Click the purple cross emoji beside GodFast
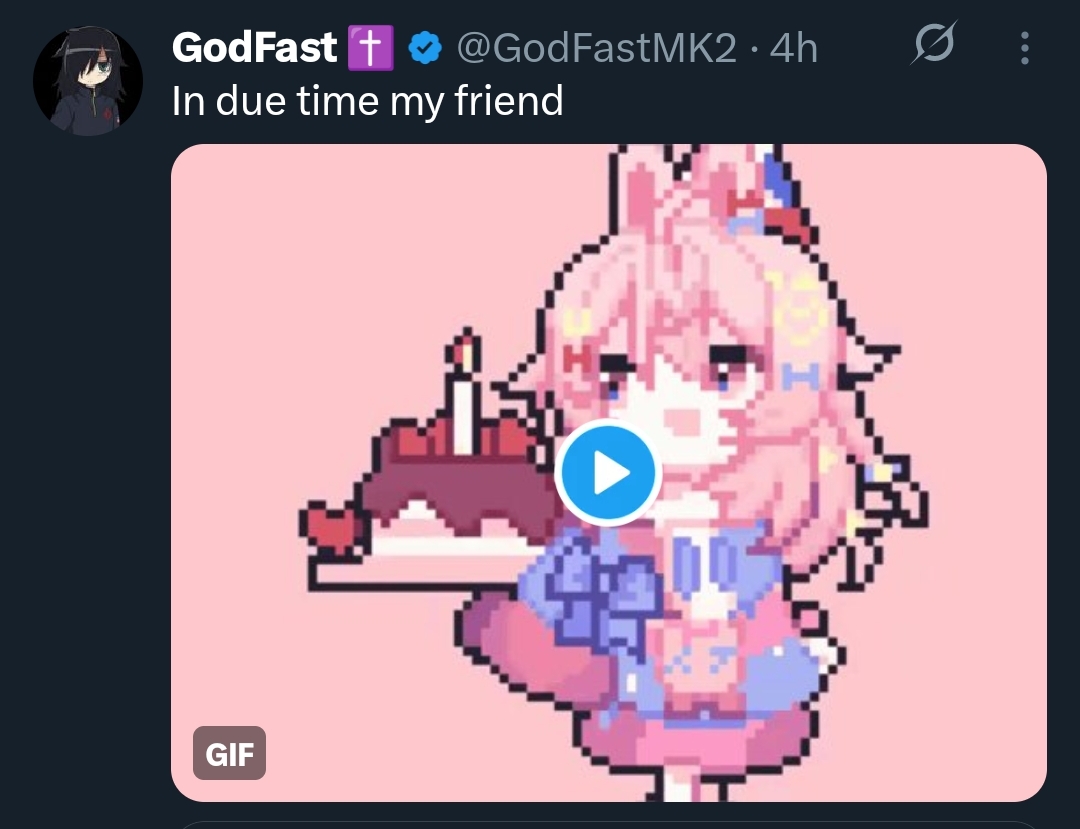 coord(371,48)
